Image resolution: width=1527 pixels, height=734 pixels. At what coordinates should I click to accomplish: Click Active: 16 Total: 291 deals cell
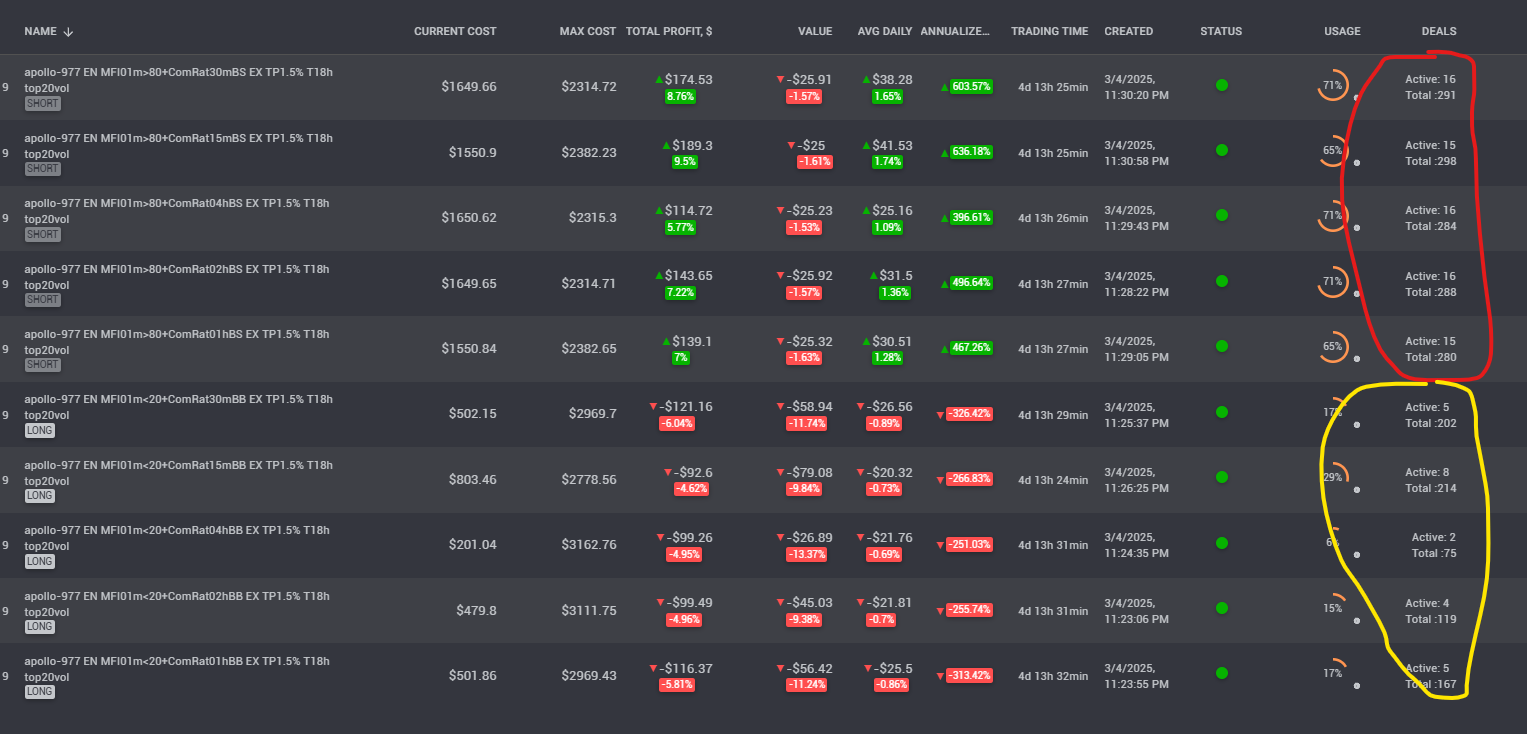pos(1431,87)
